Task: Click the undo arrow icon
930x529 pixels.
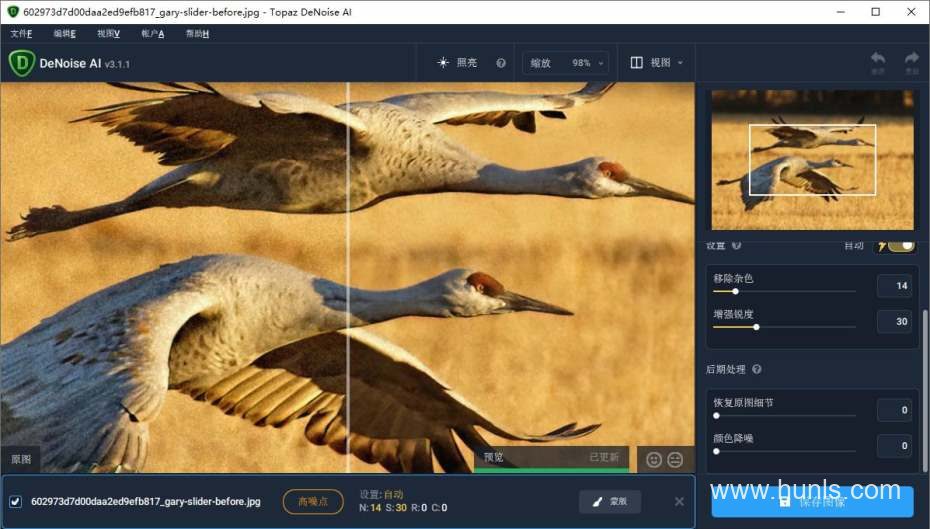Action: pyautogui.click(x=878, y=59)
